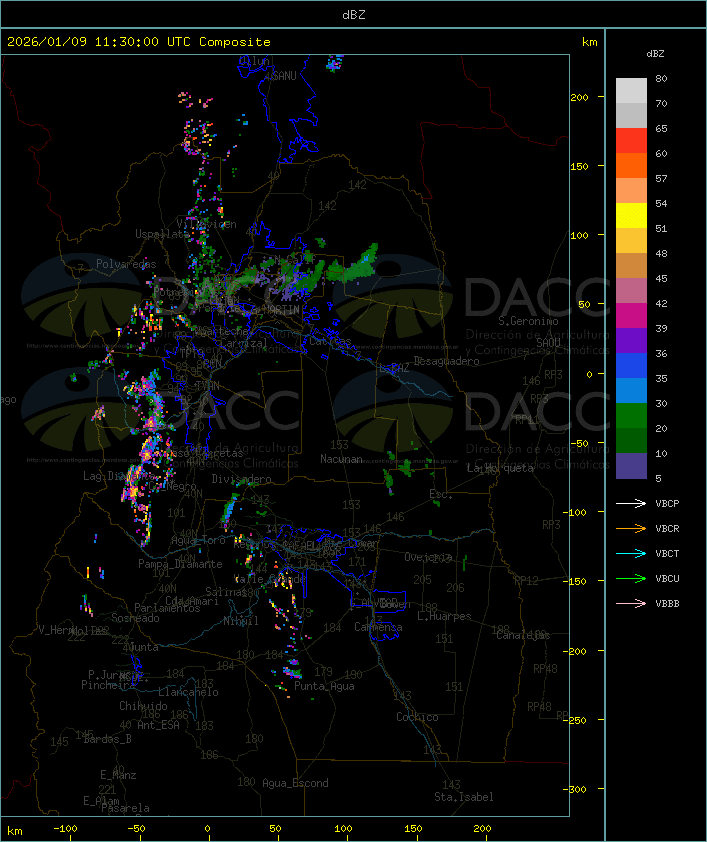Viewport: 707px width, 842px height.
Task: Select the red swatch in the dBZ legend
Action: [x=631, y=141]
